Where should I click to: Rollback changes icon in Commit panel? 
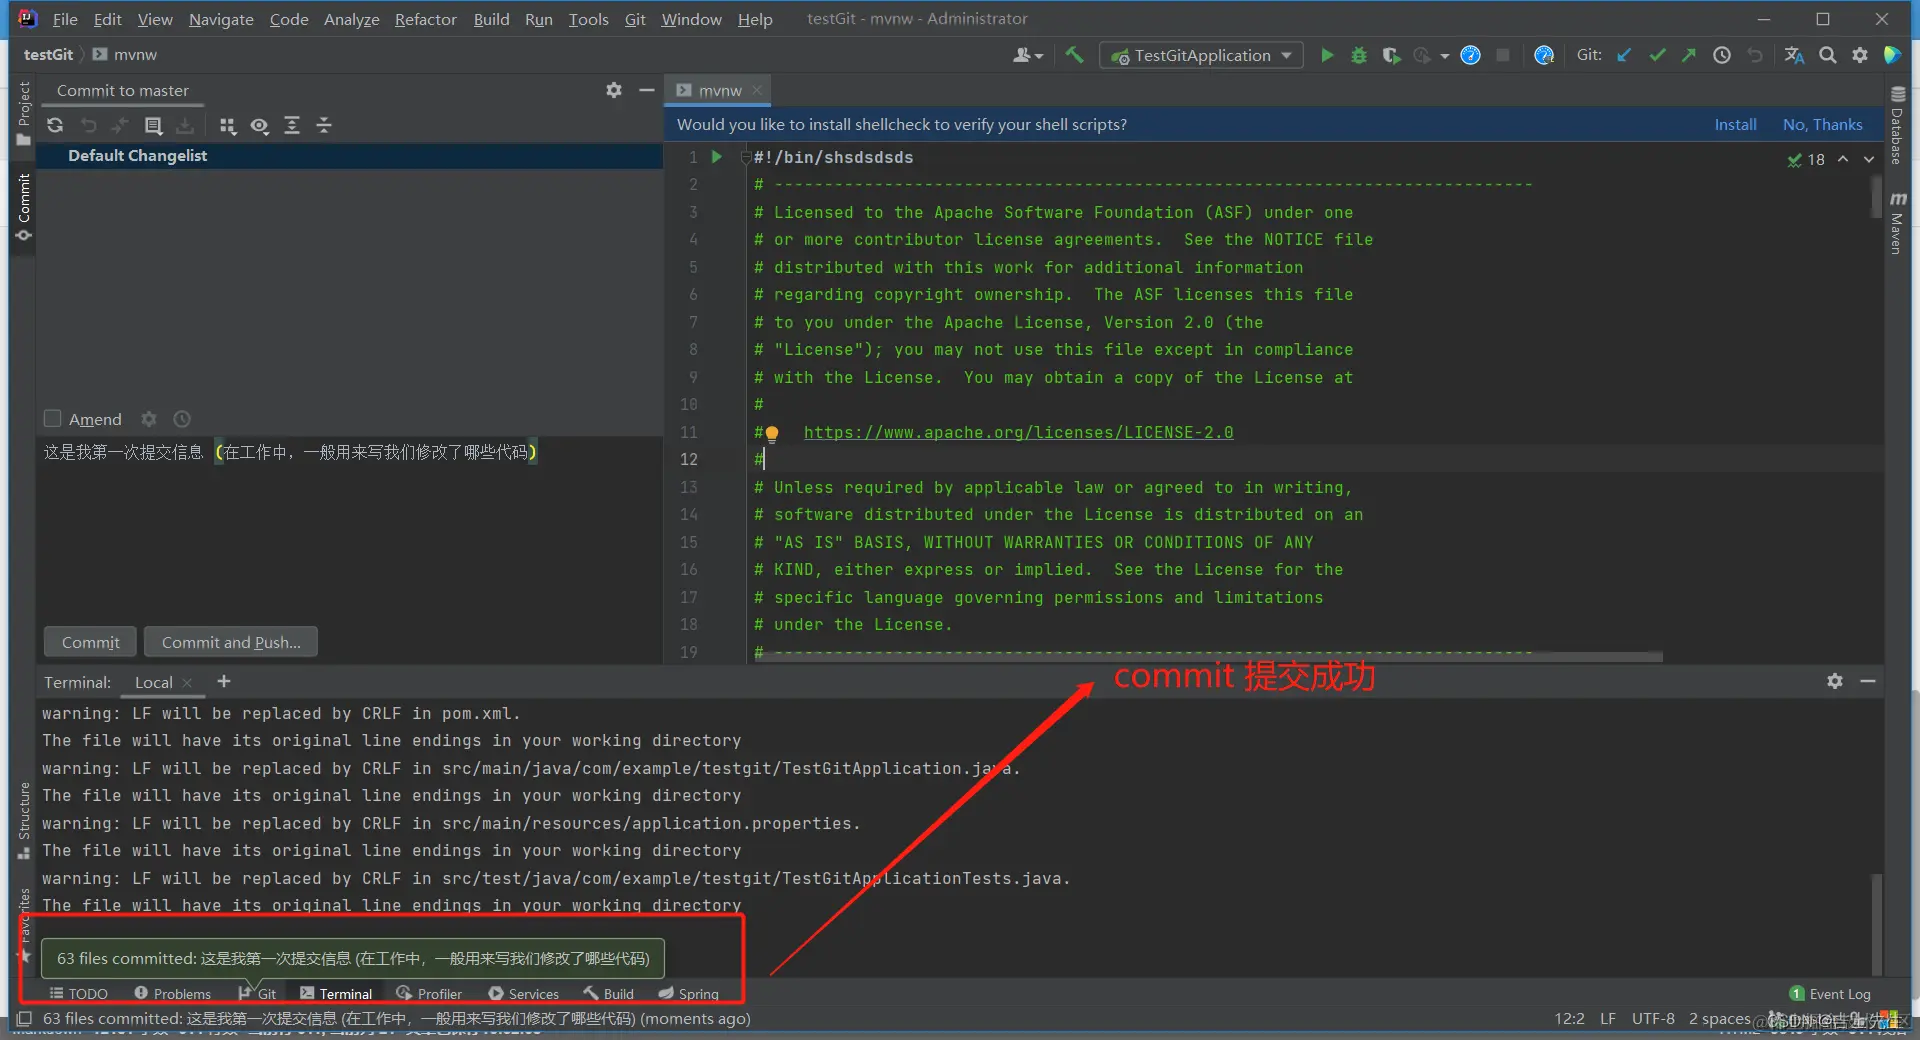point(88,125)
